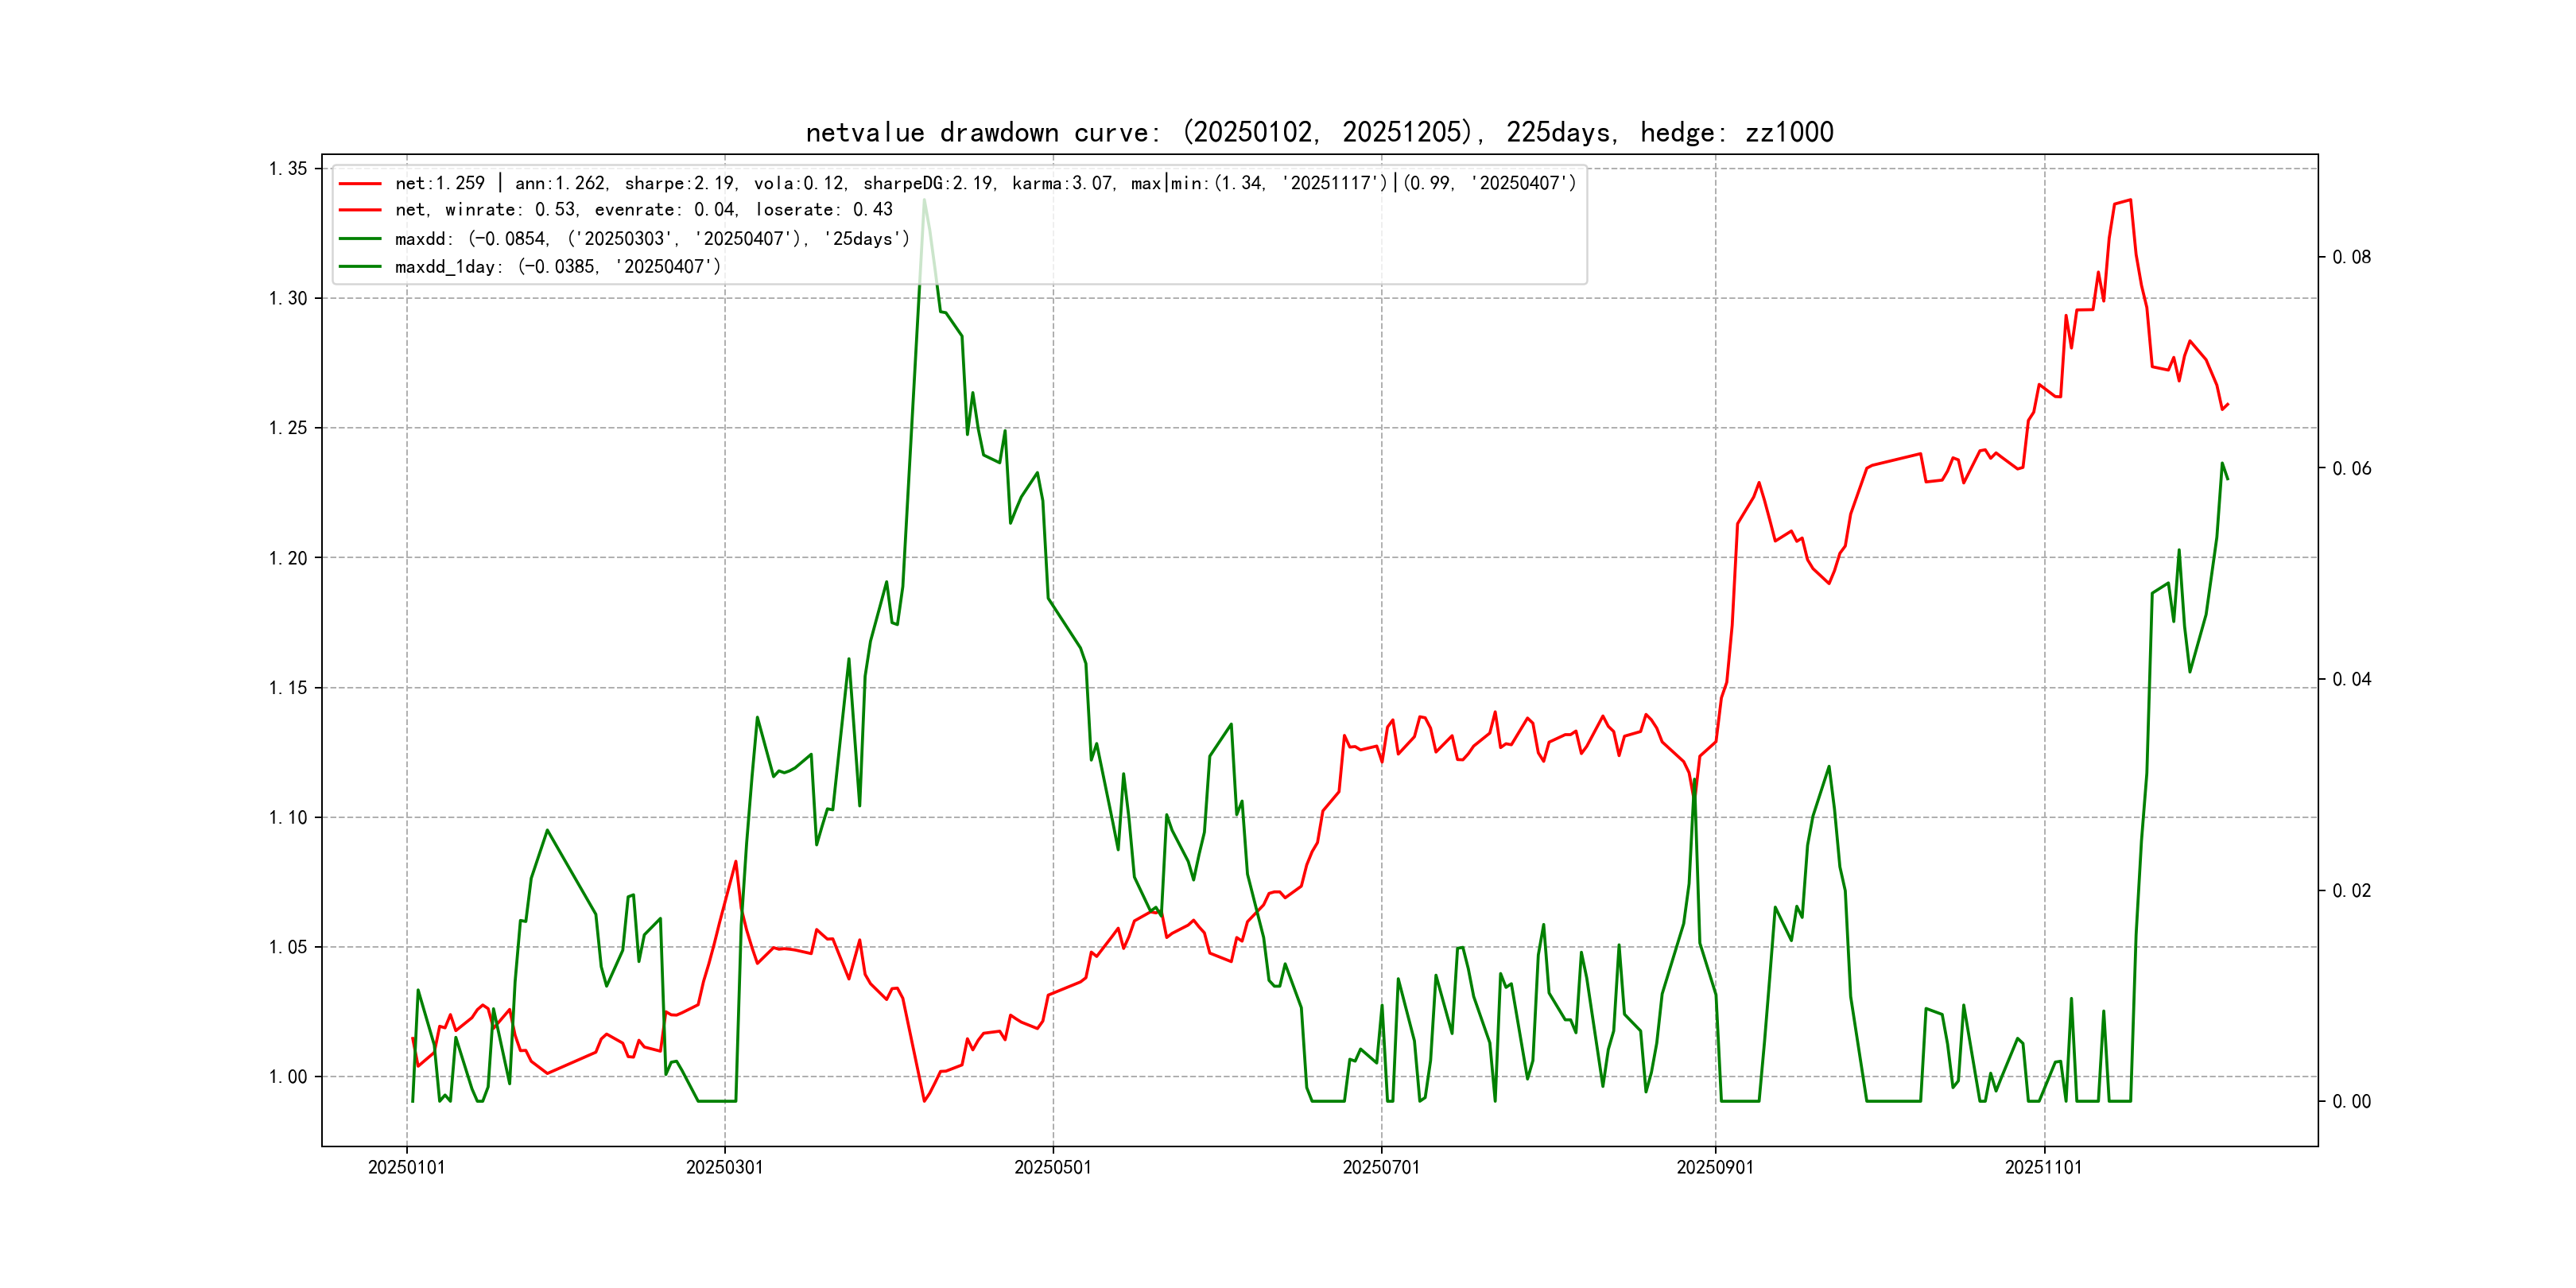Click the 1.00 left axis tick label
The width and height of the screenshot is (2576, 1288).
tap(288, 1077)
